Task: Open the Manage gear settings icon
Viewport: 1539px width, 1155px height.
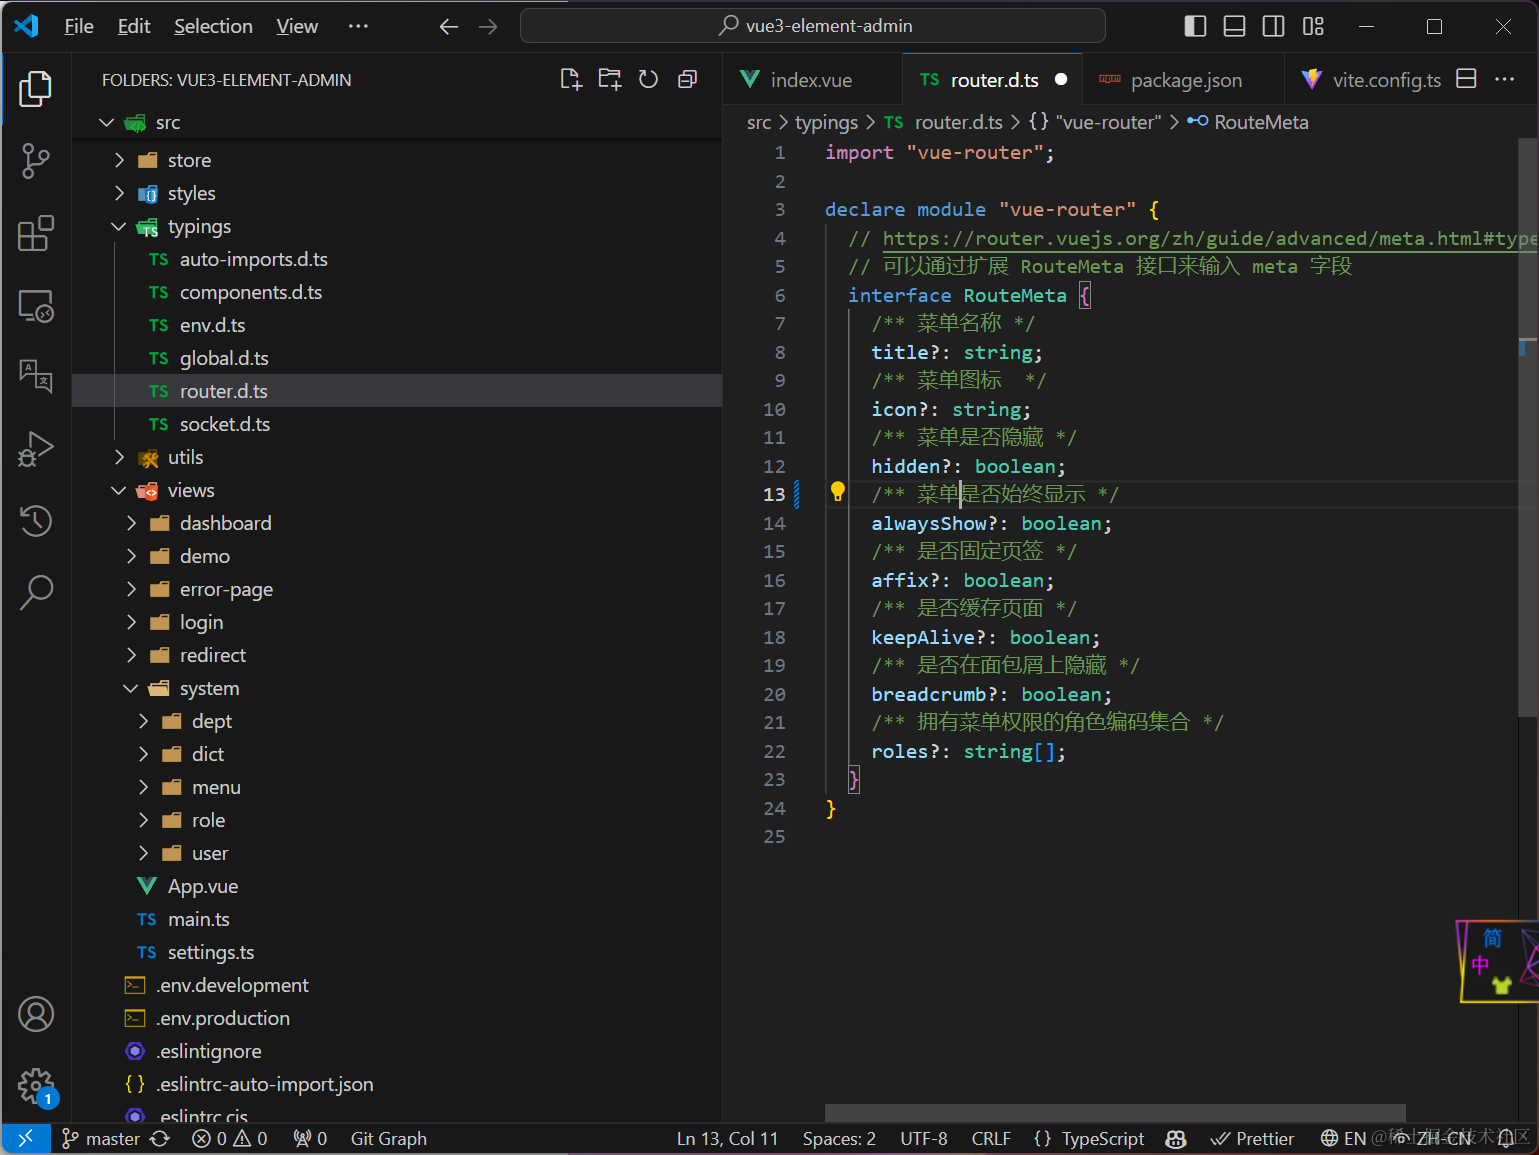Action: click(x=36, y=1086)
